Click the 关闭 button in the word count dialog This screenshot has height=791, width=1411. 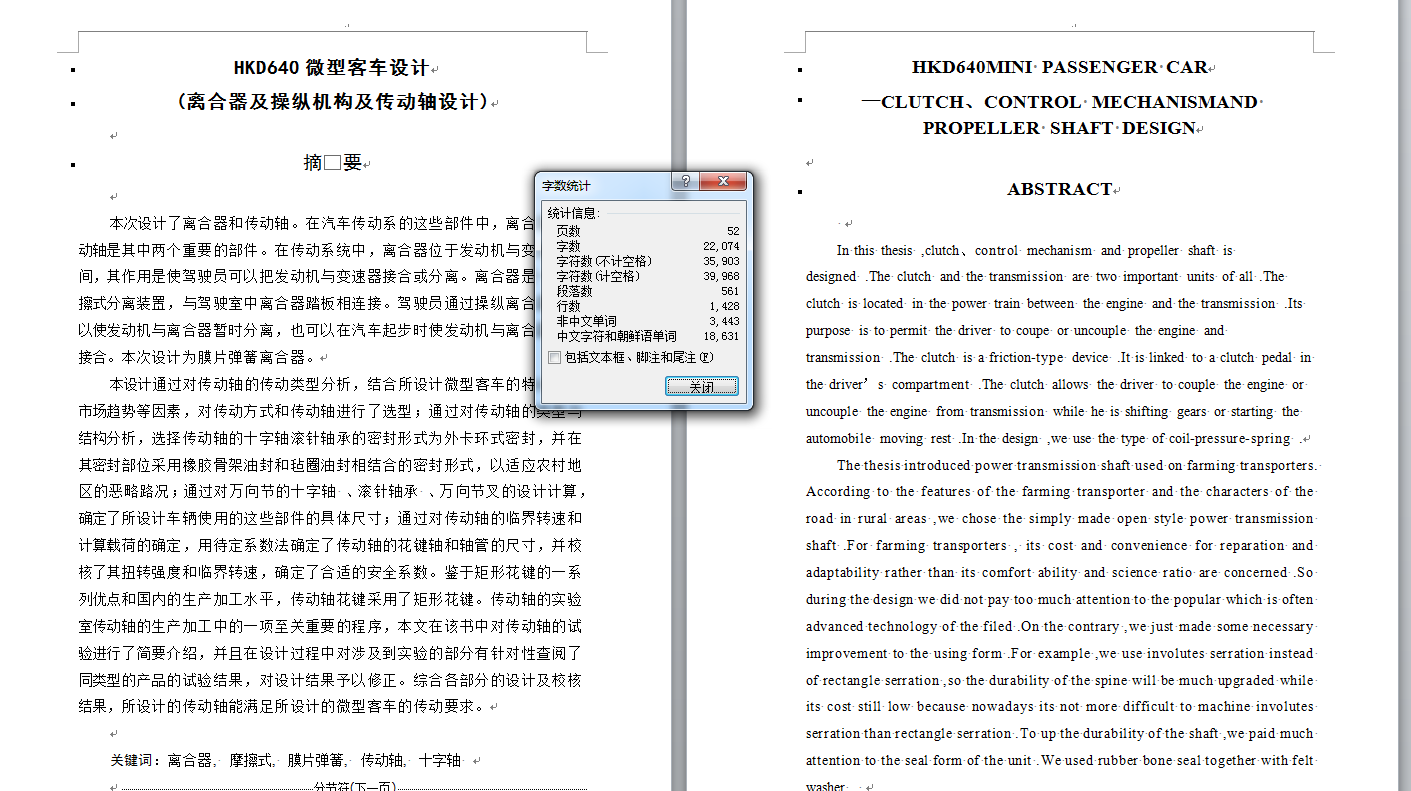coord(702,386)
